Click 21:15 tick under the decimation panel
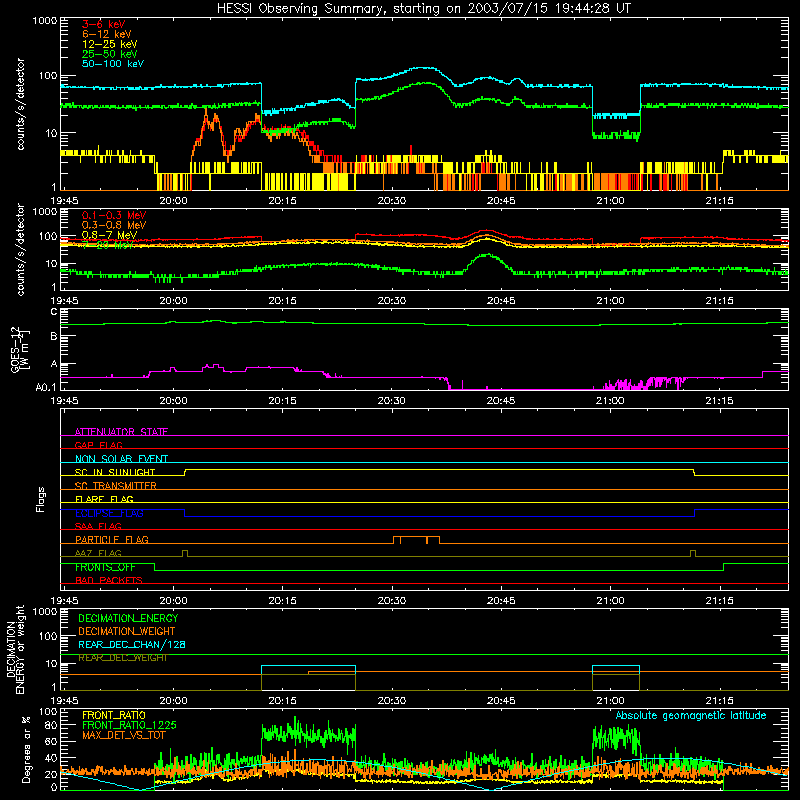Screen dimensions: 800x800 (719, 701)
